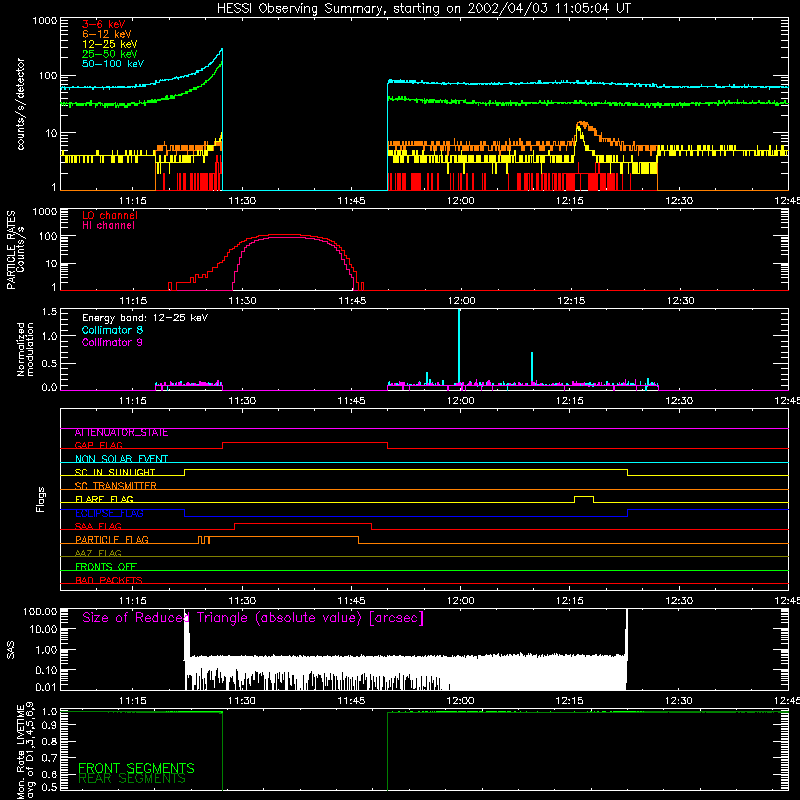The width and height of the screenshot is (800, 800).
Task: Click the SAA_FLAG label
Action: pos(98,526)
